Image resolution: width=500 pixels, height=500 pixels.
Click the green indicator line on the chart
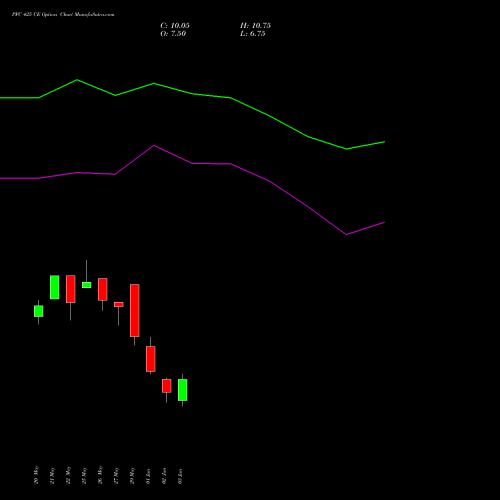coord(231,98)
